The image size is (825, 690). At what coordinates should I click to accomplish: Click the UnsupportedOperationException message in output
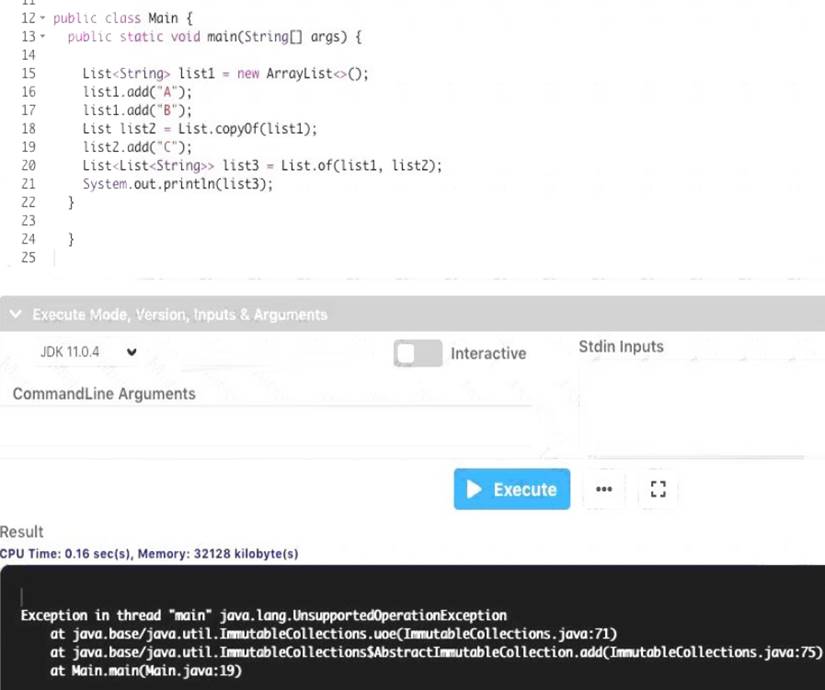tap(264, 615)
